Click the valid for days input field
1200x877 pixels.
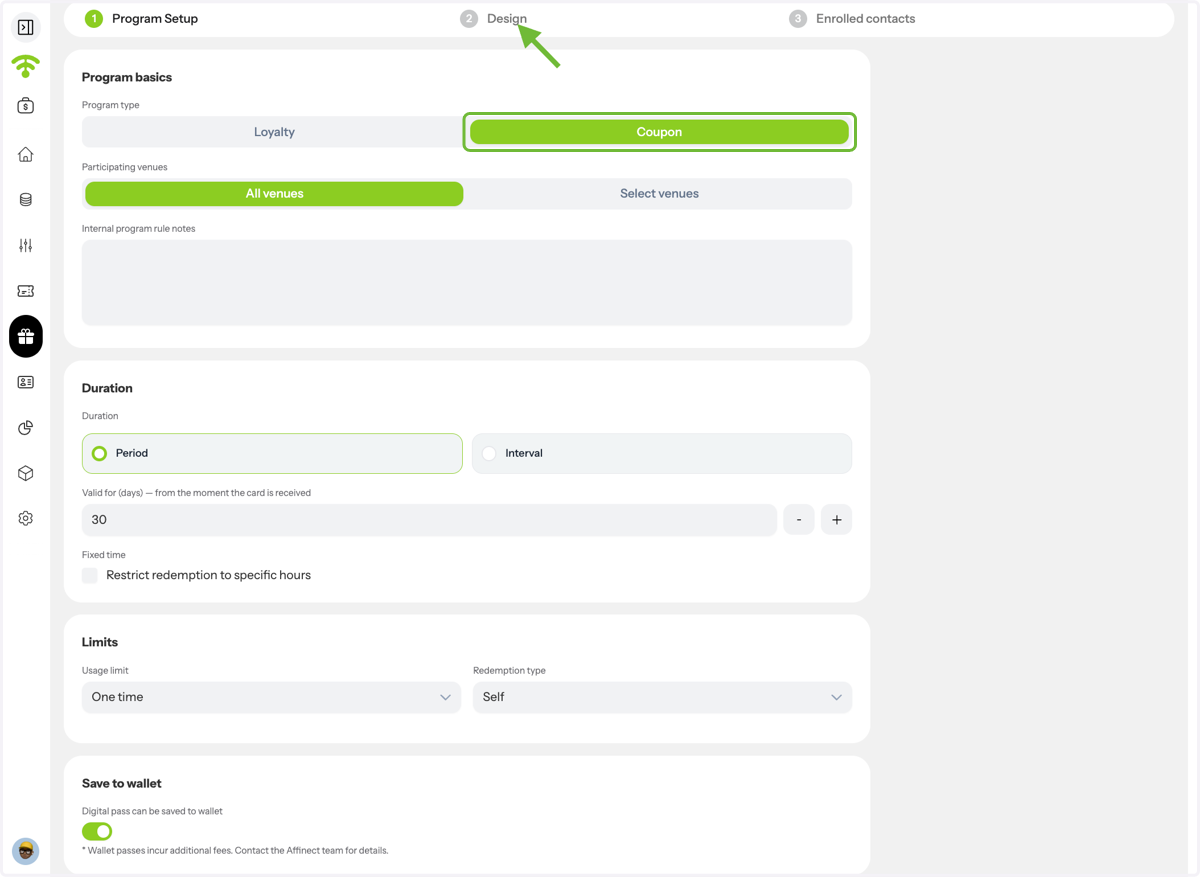coord(429,520)
